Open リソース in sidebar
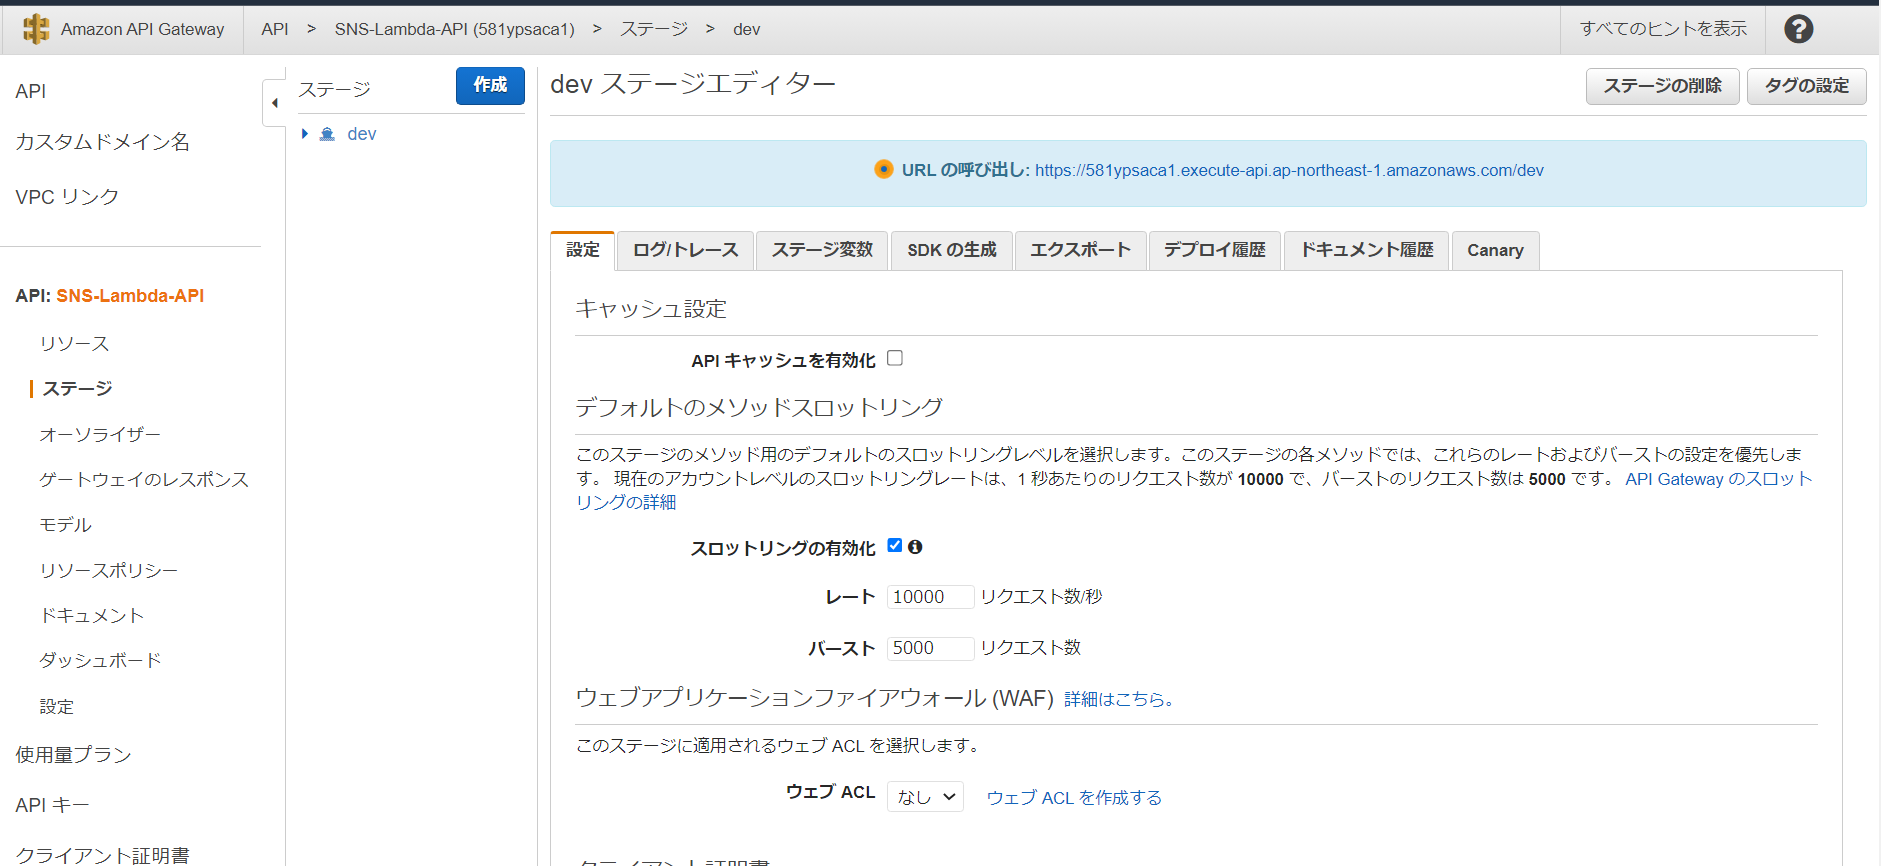The width and height of the screenshot is (1881, 866). tap(74, 344)
